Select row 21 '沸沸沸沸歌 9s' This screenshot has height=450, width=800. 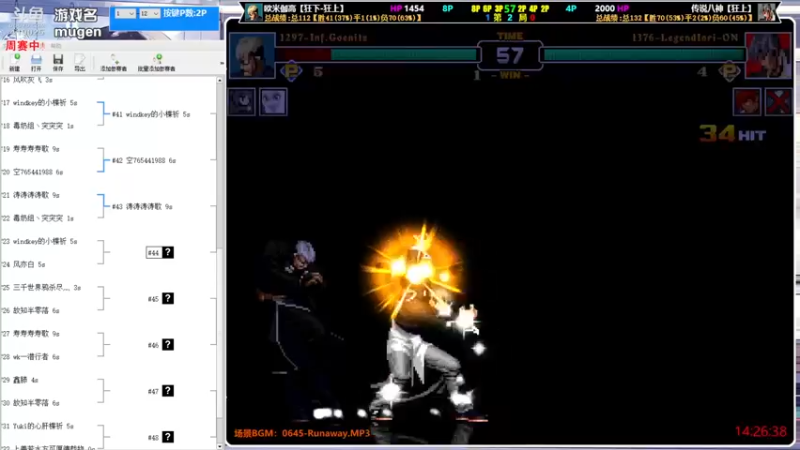31,195
